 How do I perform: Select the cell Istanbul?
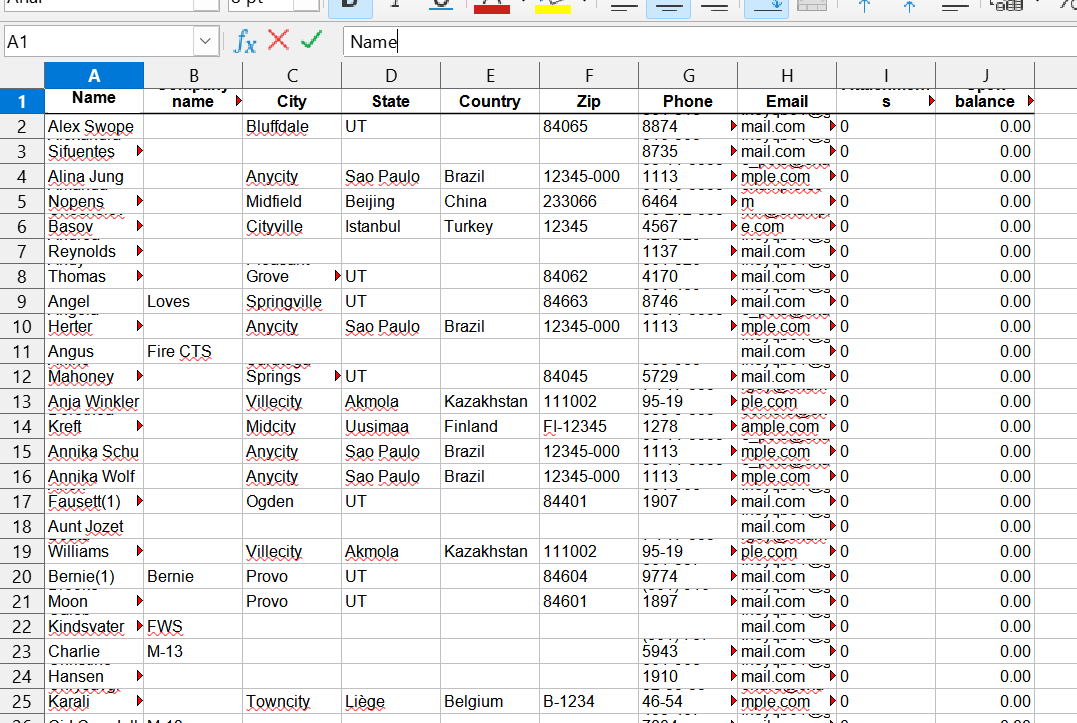(391, 227)
